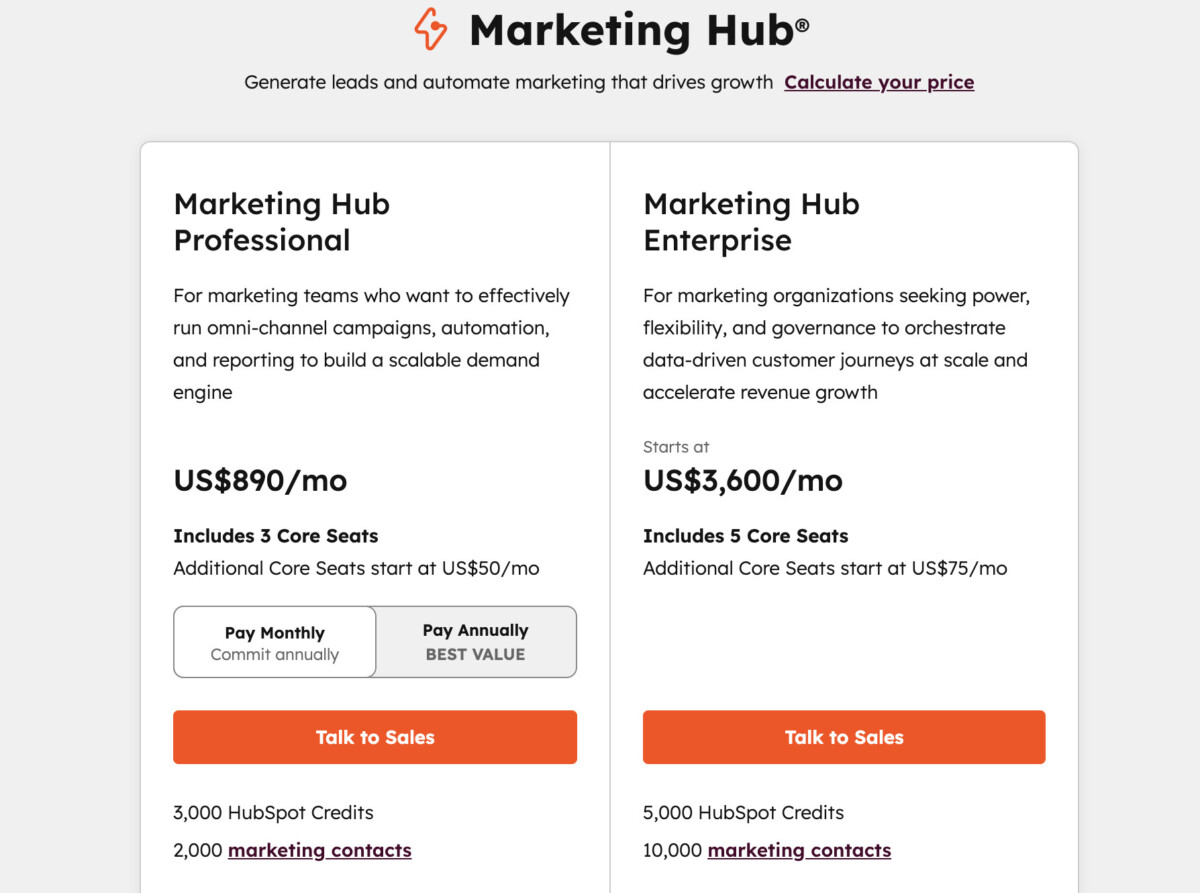The height and width of the screenshot is (893, 1200).
Task: Click the US$890/mo price
Action: tap(260, 481)
